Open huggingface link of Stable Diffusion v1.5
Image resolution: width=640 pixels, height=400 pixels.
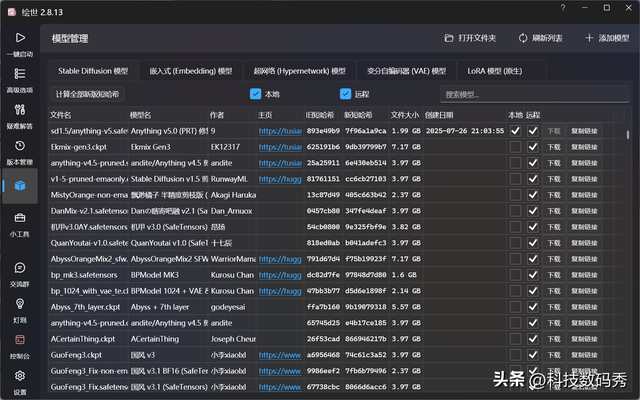(x=280, y=179)
